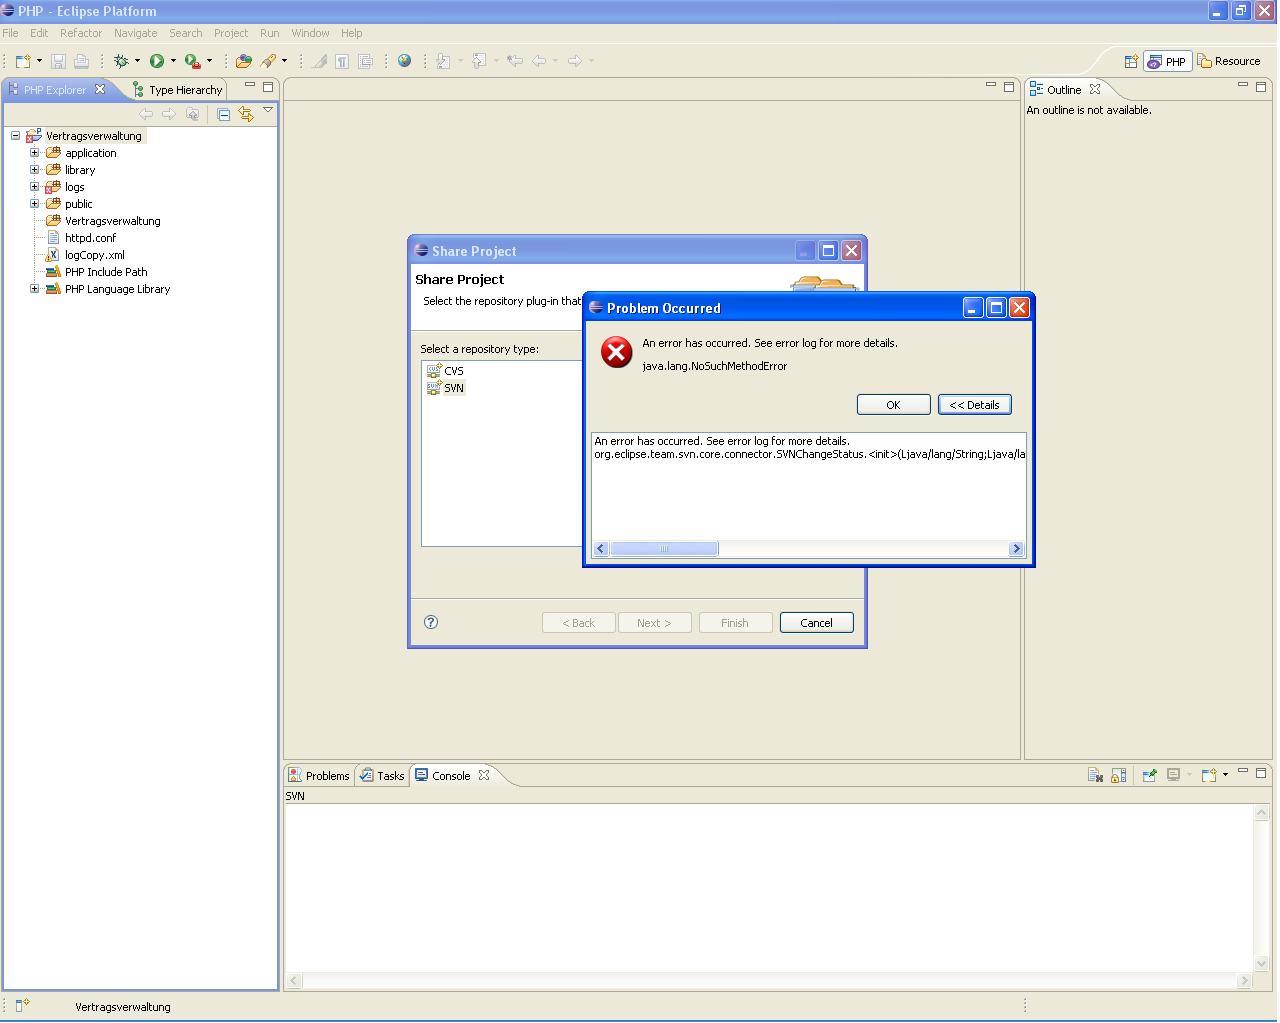
Task: Click the horizontal scrollbar thumb in error details
Action: [x=664, y=549]
